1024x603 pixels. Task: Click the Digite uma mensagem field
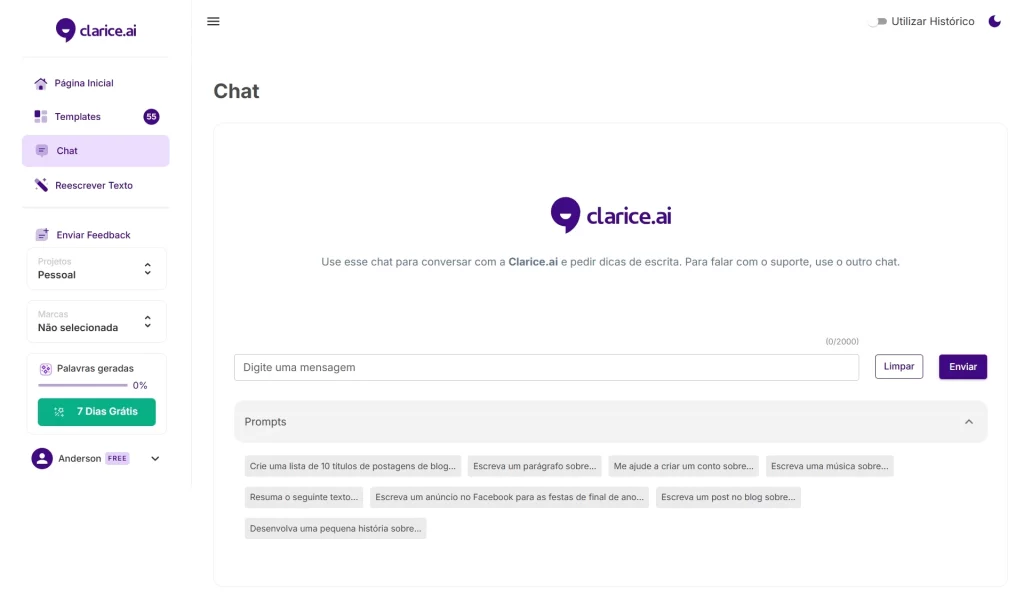pos(546,367)
